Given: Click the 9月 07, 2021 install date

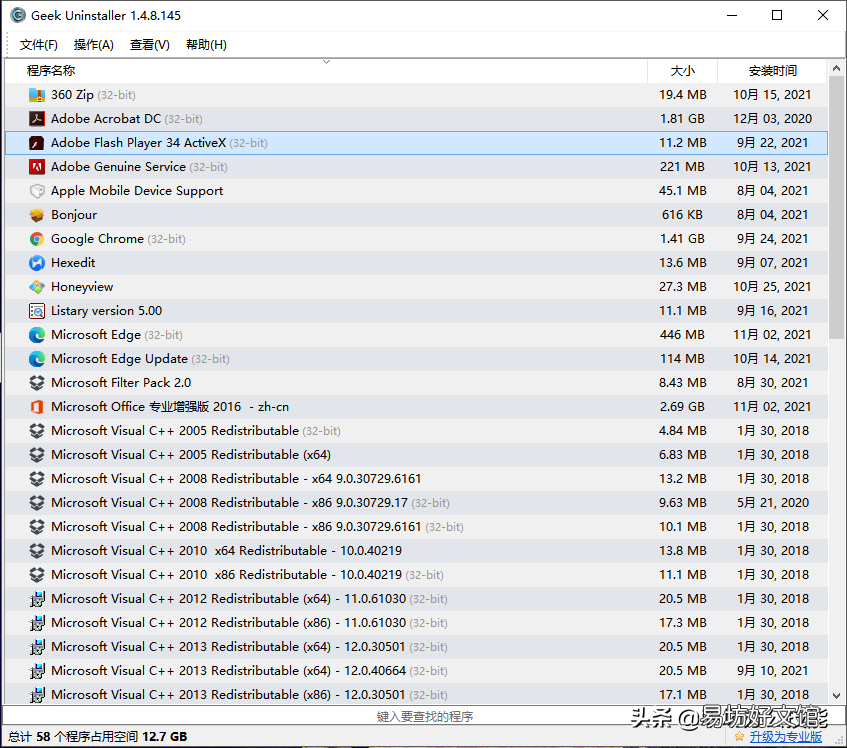Looking at the screenshot, I should [772, 263].
